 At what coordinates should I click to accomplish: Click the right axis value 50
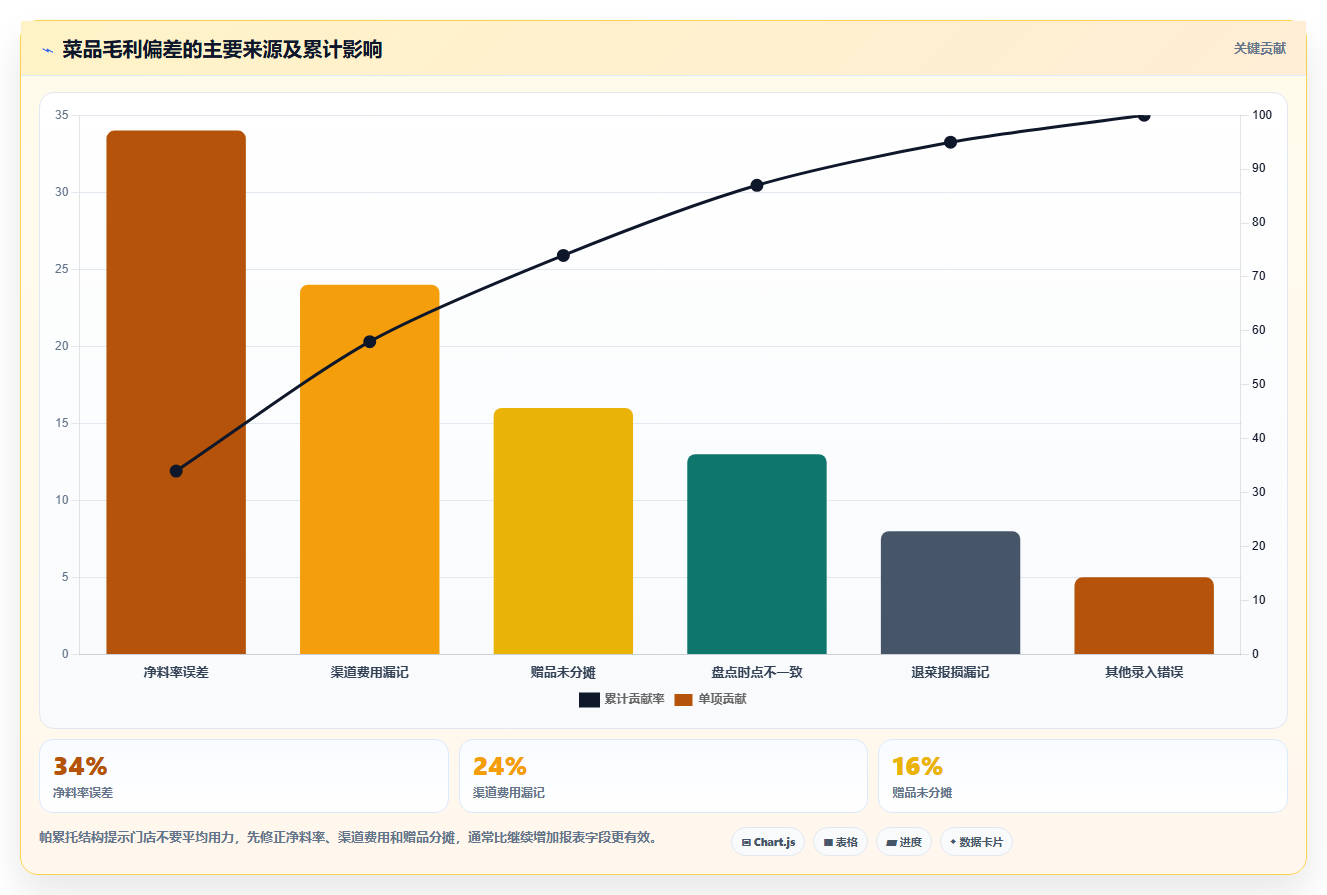1259,384
